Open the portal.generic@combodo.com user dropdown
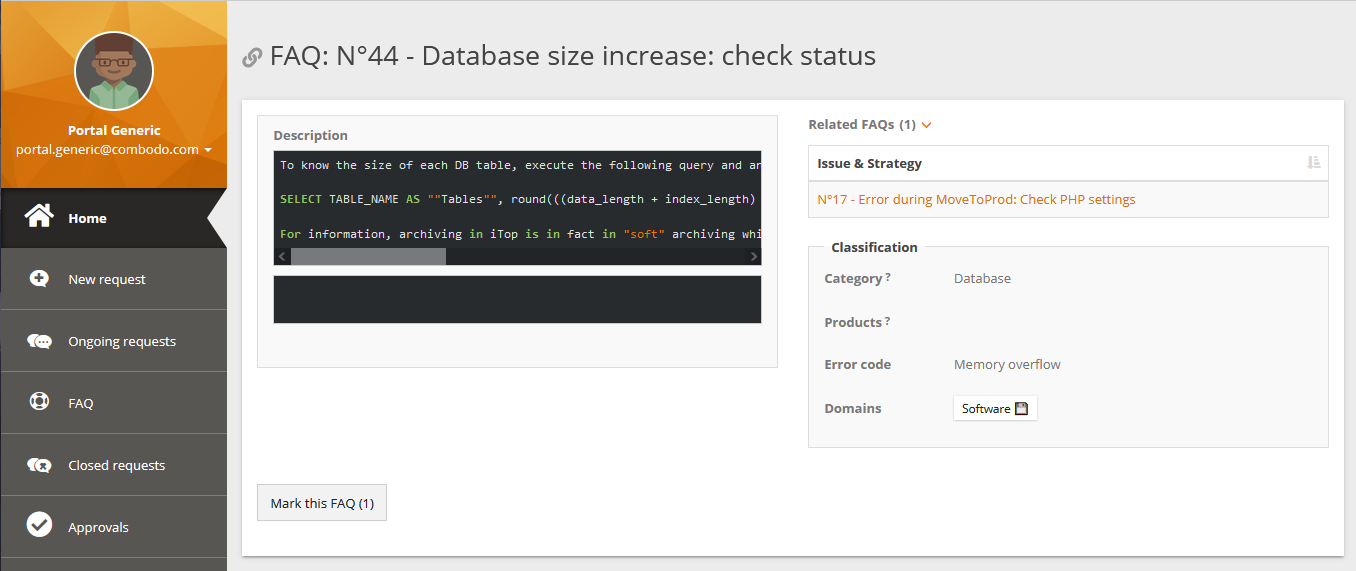Image resolution: width=1356 pixels, height=571 pixels. [x=114, y=149]
